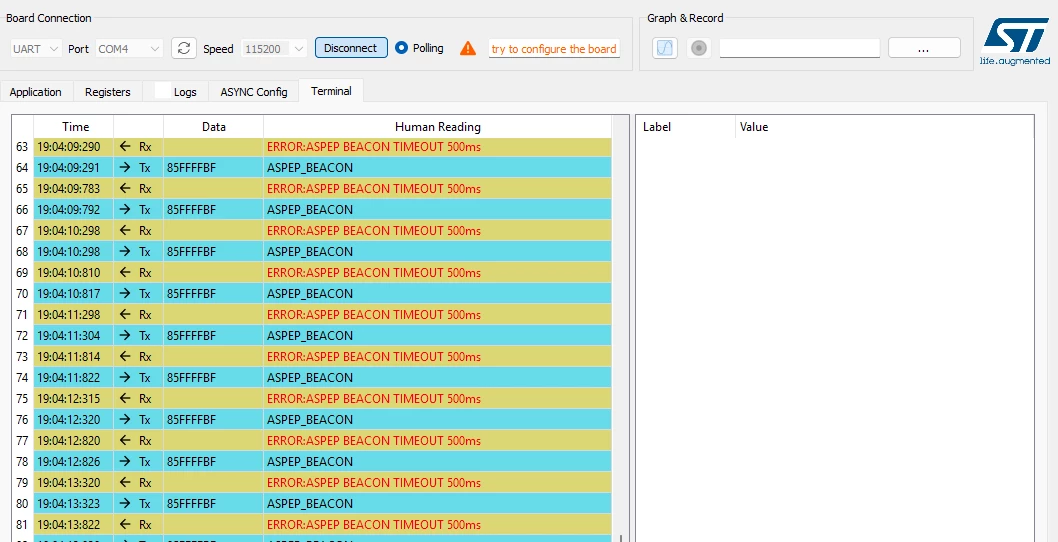Select row number 63
1058x542 pixels.
(22, 146)
